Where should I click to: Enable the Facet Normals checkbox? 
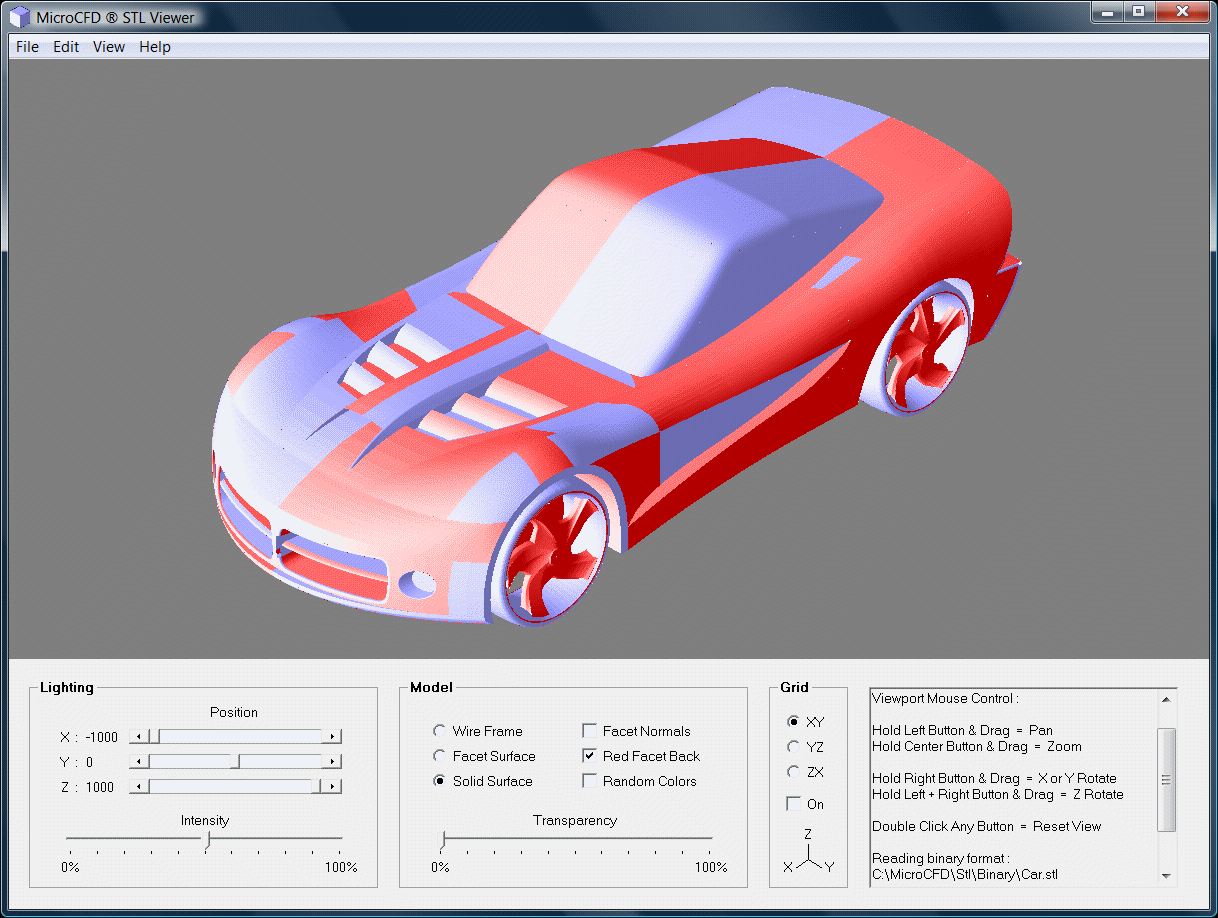coord(590,731)
